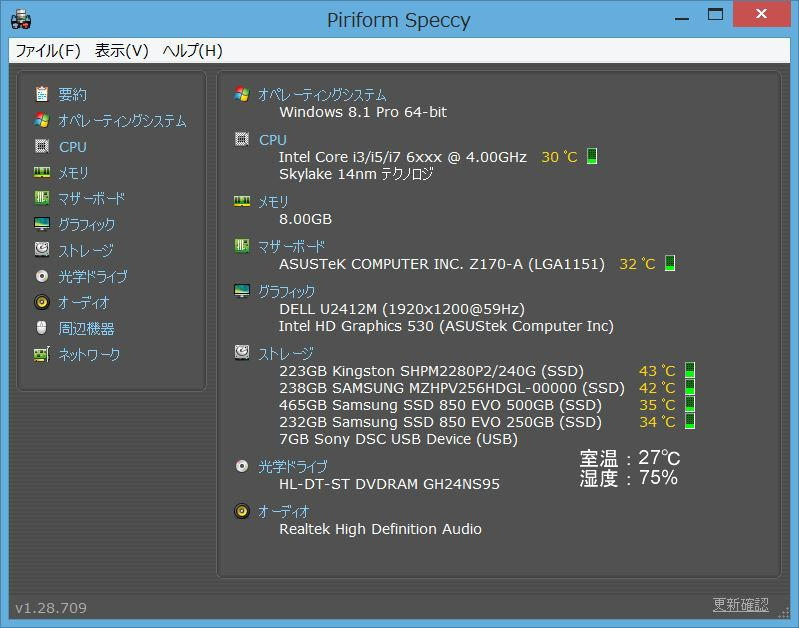This screenshot has height=628, width=799.
Task: Maximize the Speccy window
Action: click(x=715, y=14)
